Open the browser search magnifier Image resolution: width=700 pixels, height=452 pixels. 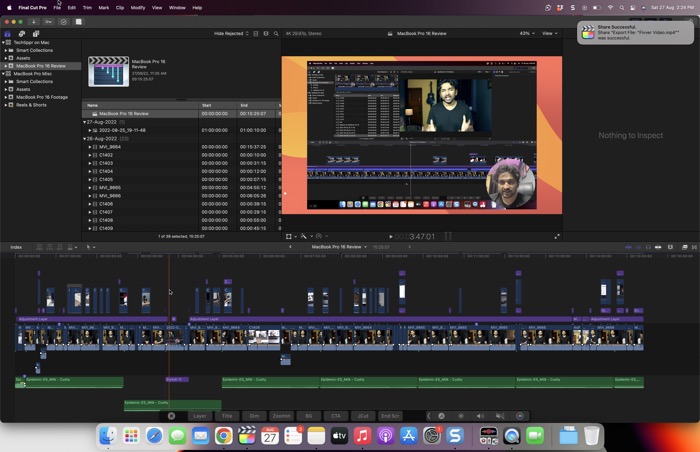click(x=276, y=33)
